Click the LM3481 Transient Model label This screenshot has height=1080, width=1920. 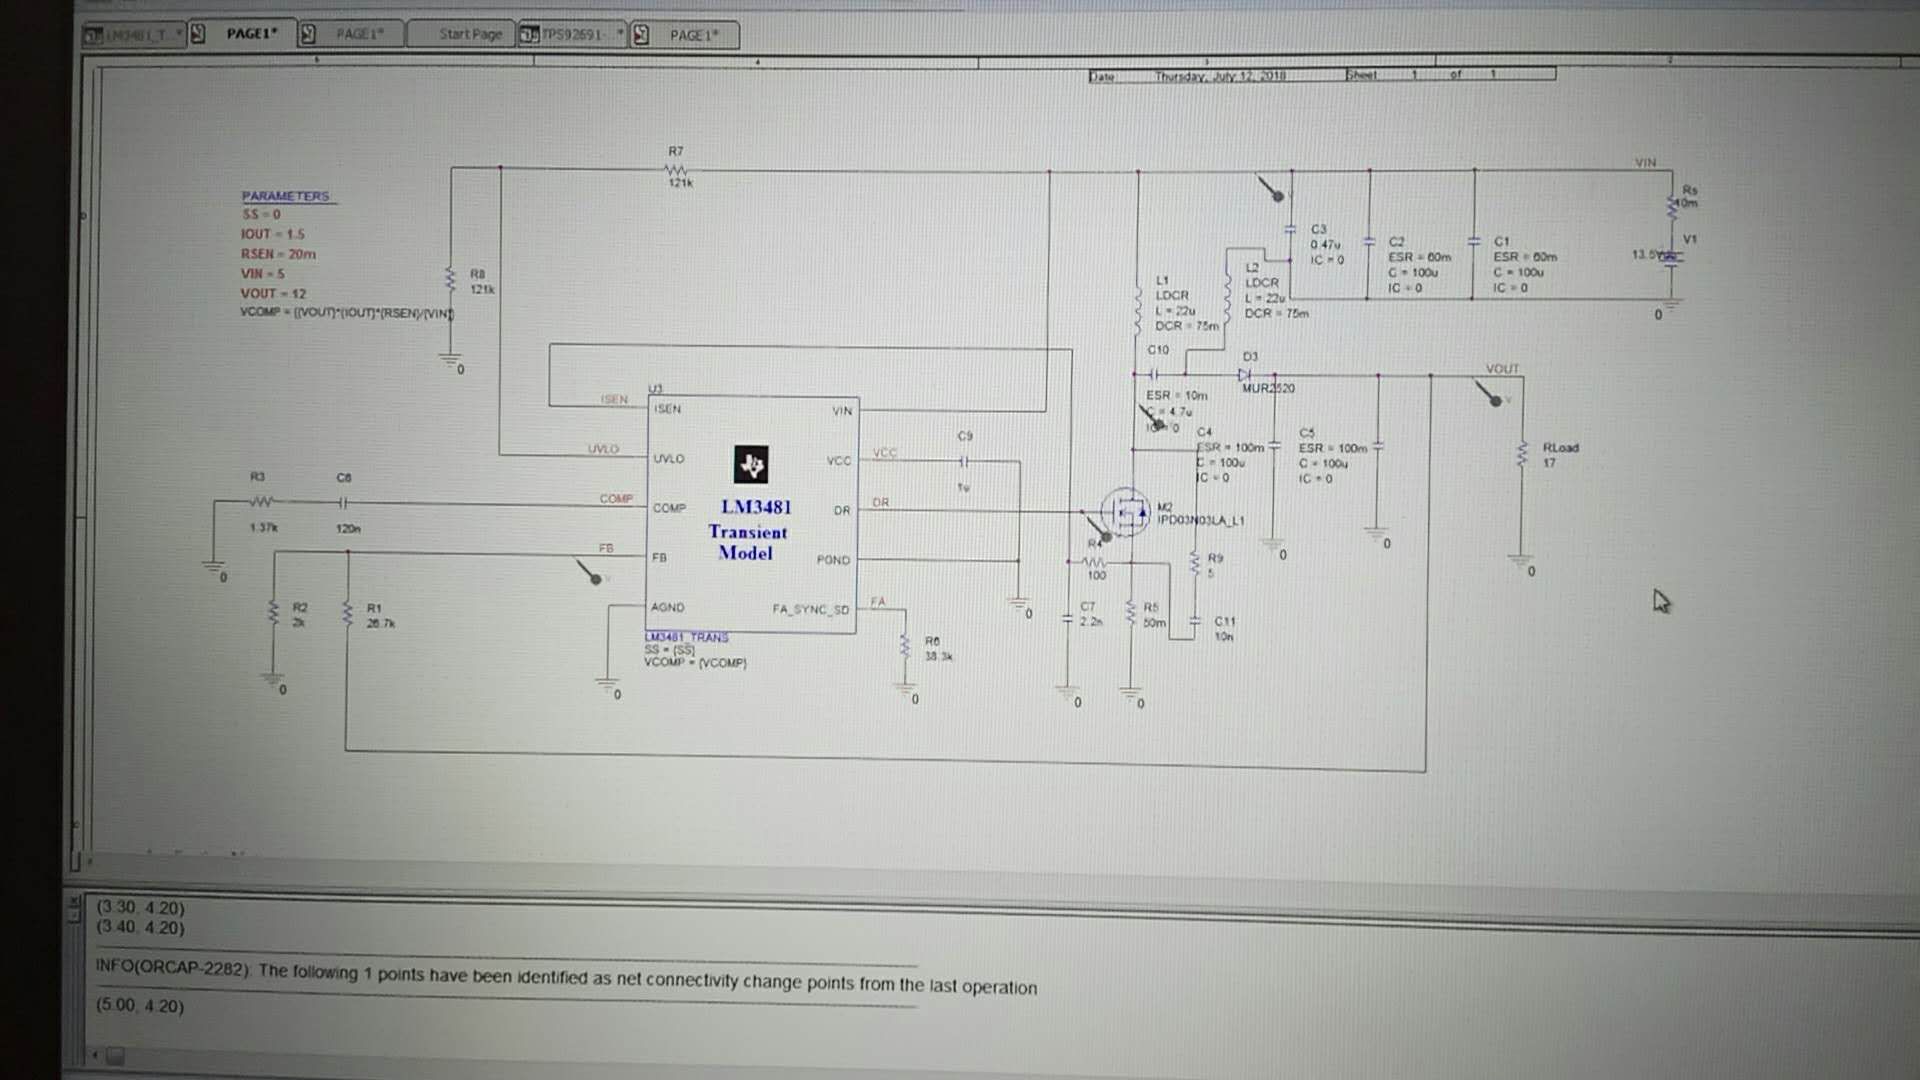point(750,530)
